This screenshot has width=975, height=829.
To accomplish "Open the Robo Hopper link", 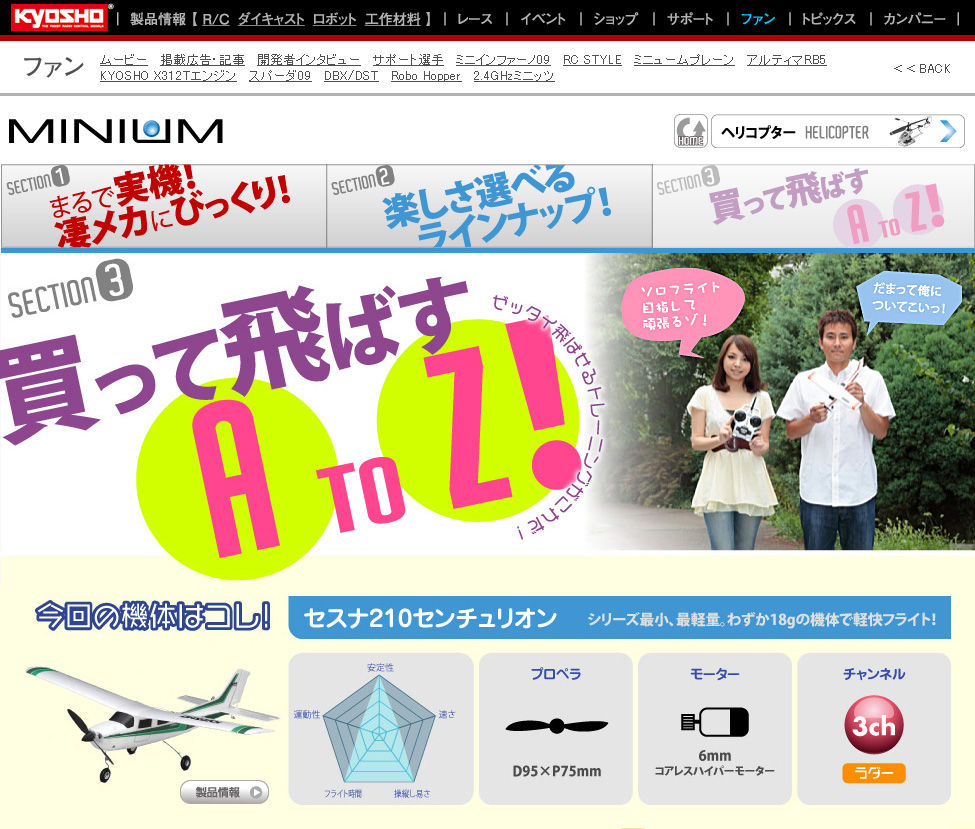I will (x=426, y=76).
